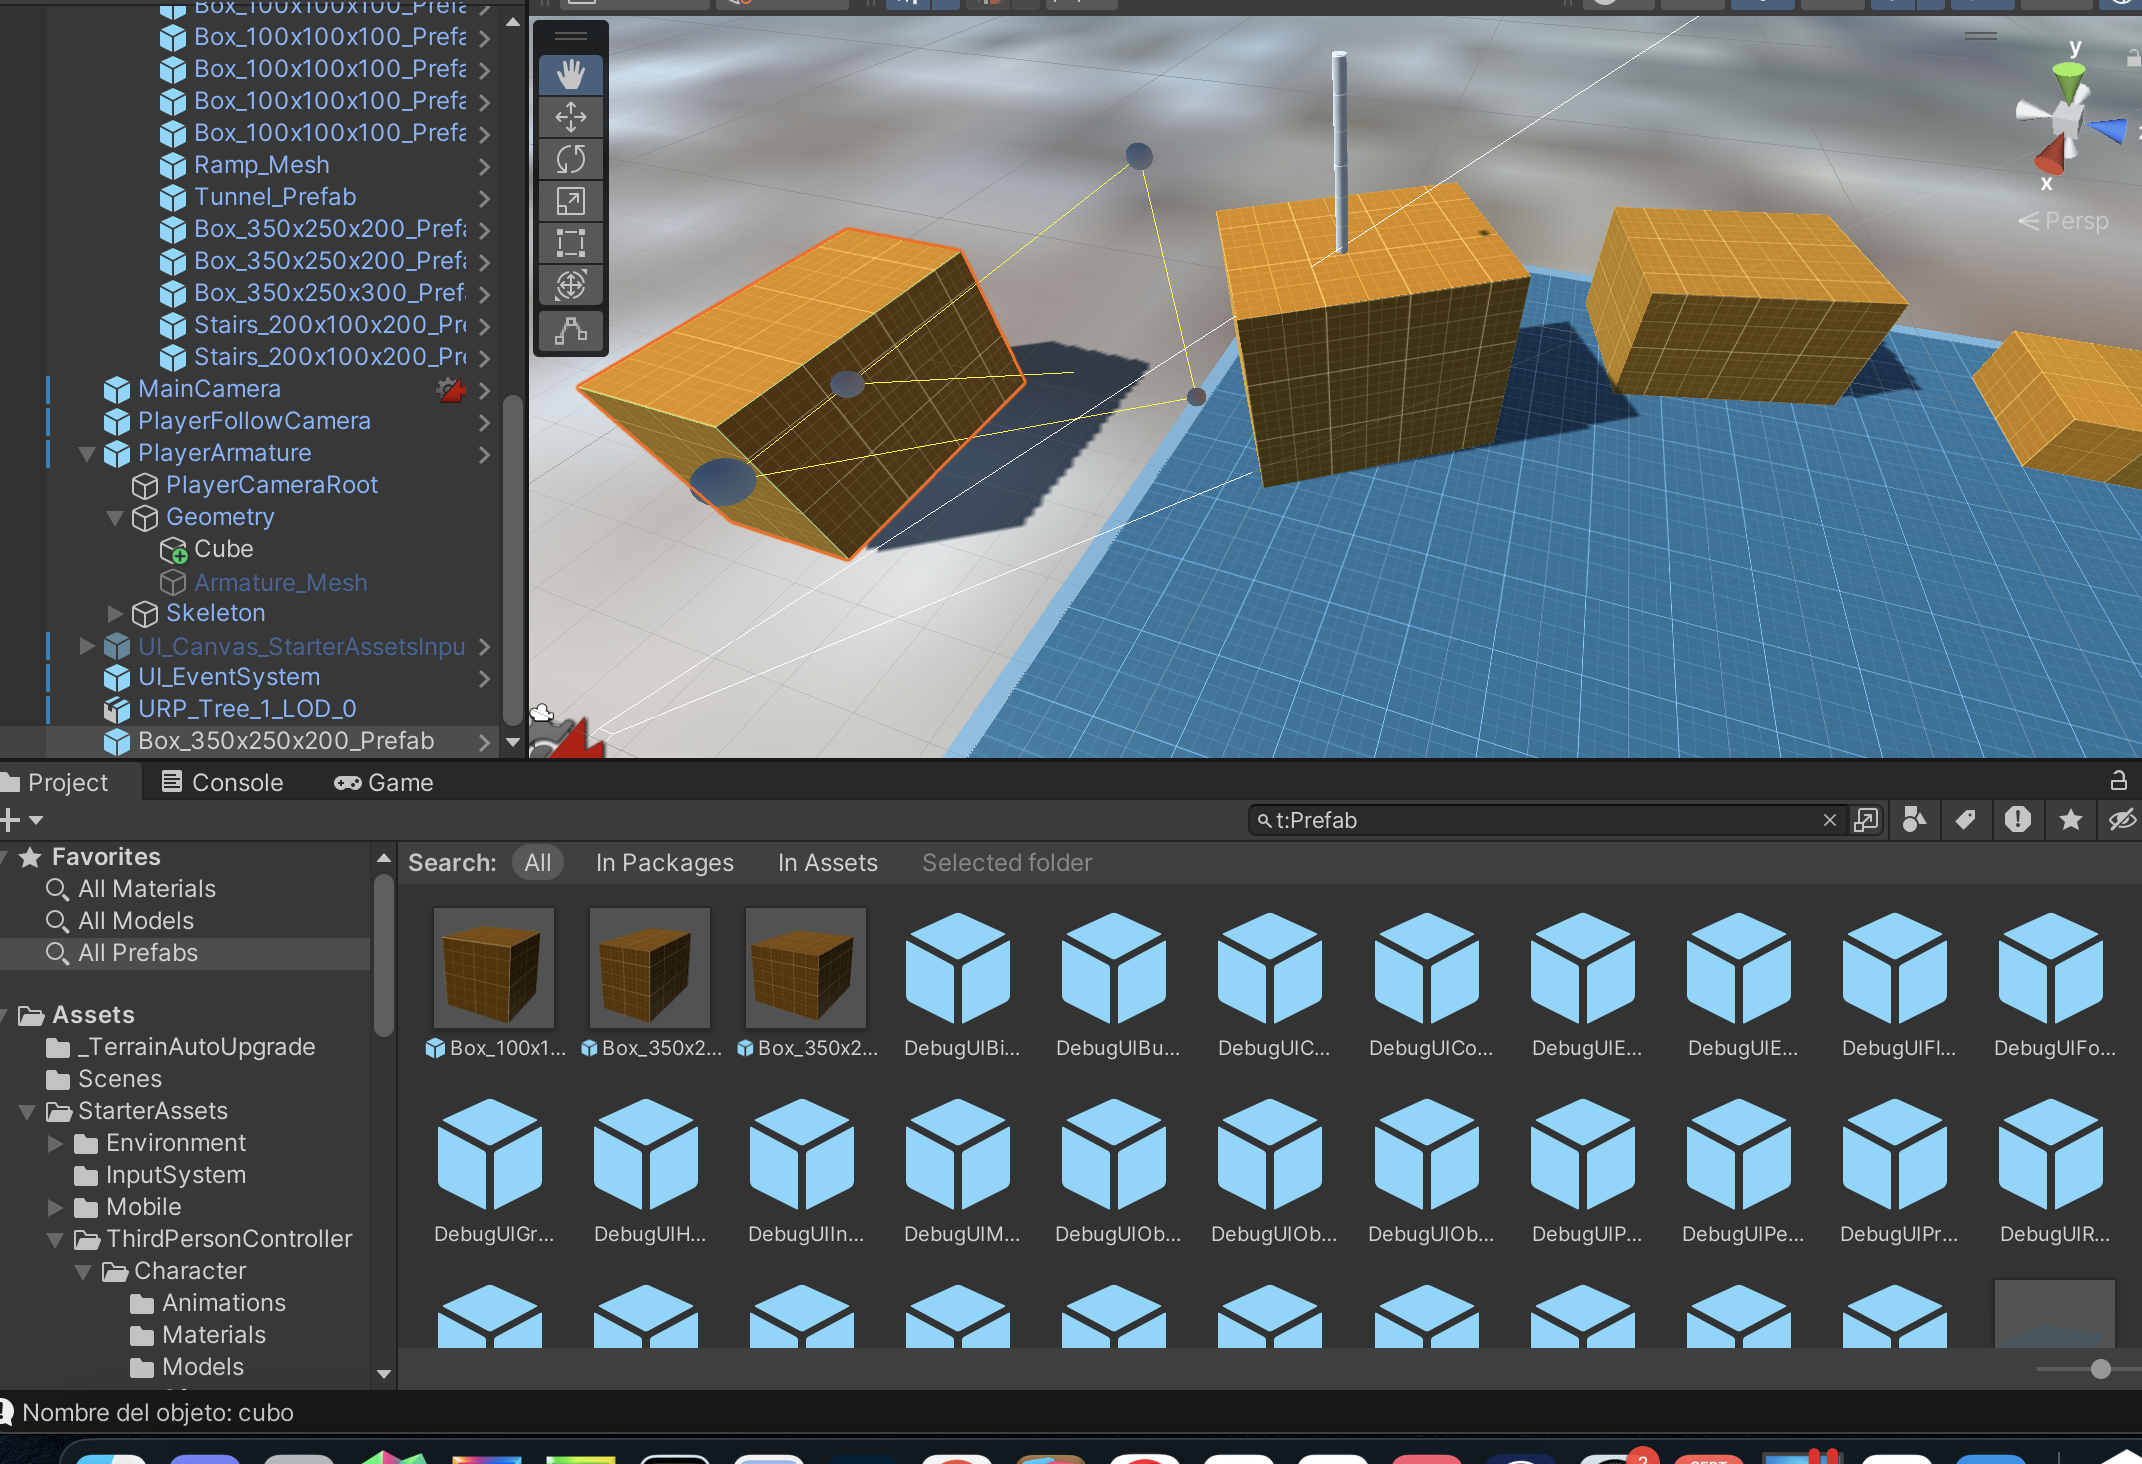The width and height of the screenshot is (2142, 1464).
Task: Select the Rotate tool
Action: [x=571, y=159]
